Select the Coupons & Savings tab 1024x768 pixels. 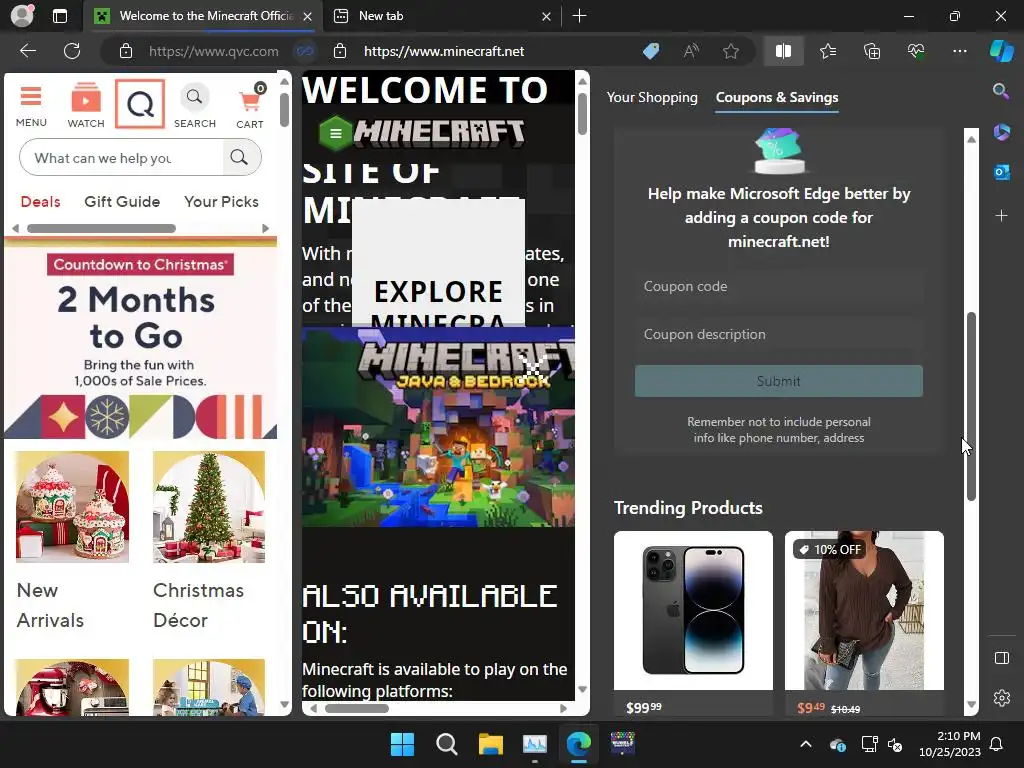pos(776,97)
